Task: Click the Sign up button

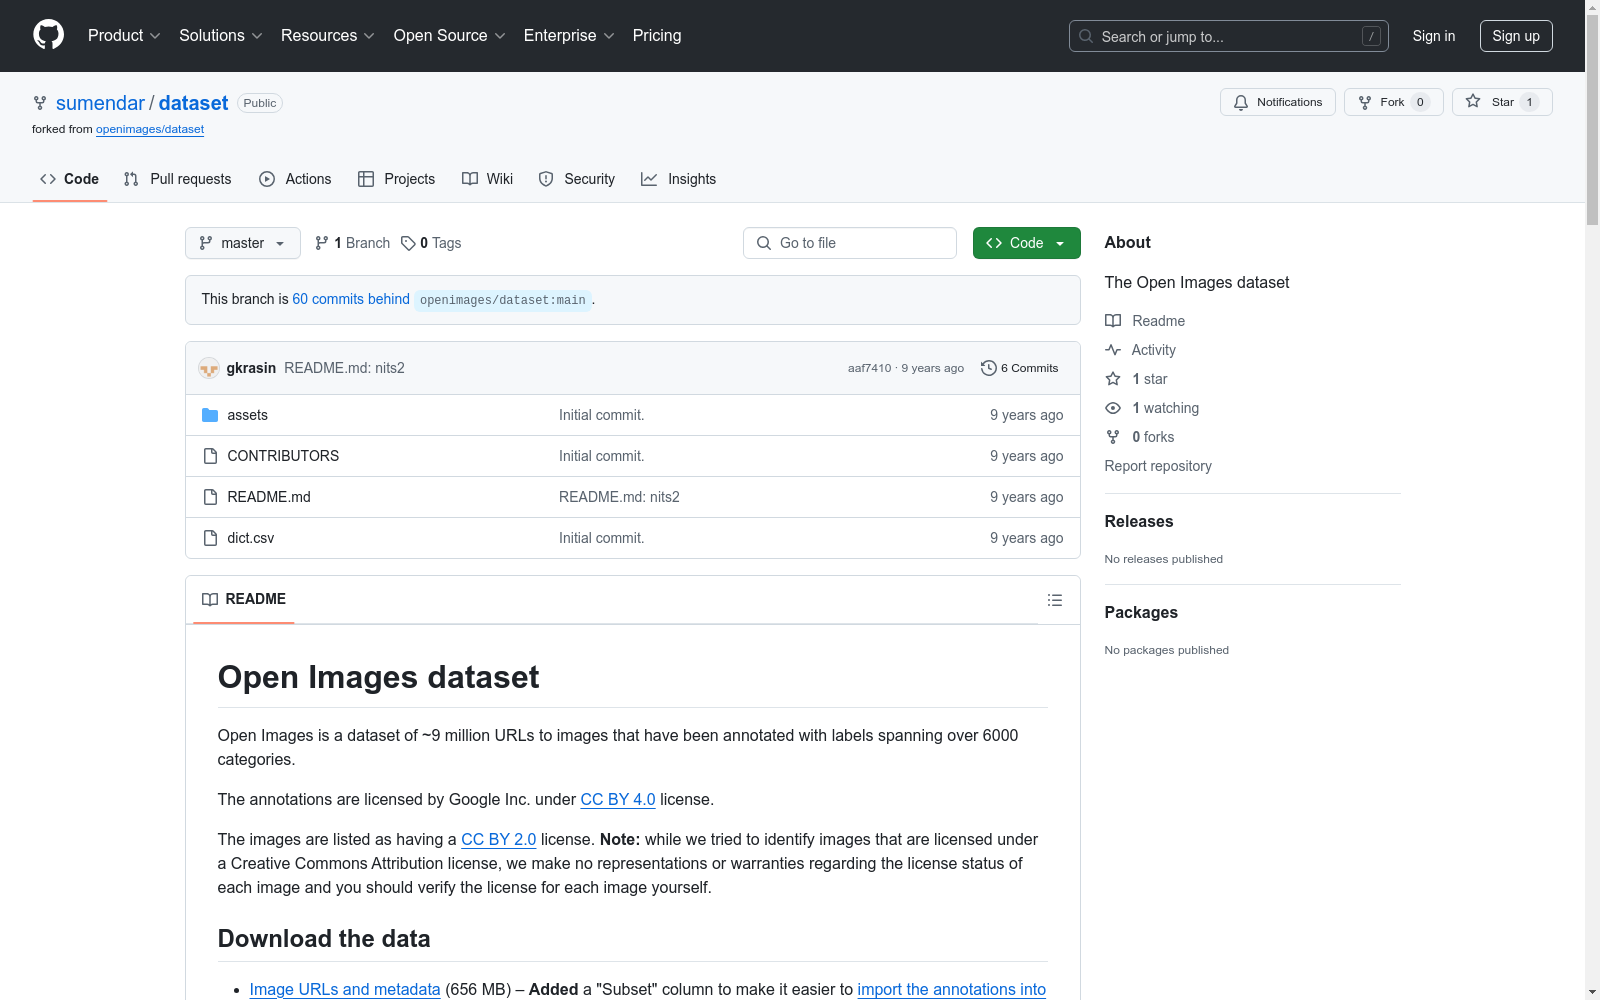Action: [x=1516, y=36]
